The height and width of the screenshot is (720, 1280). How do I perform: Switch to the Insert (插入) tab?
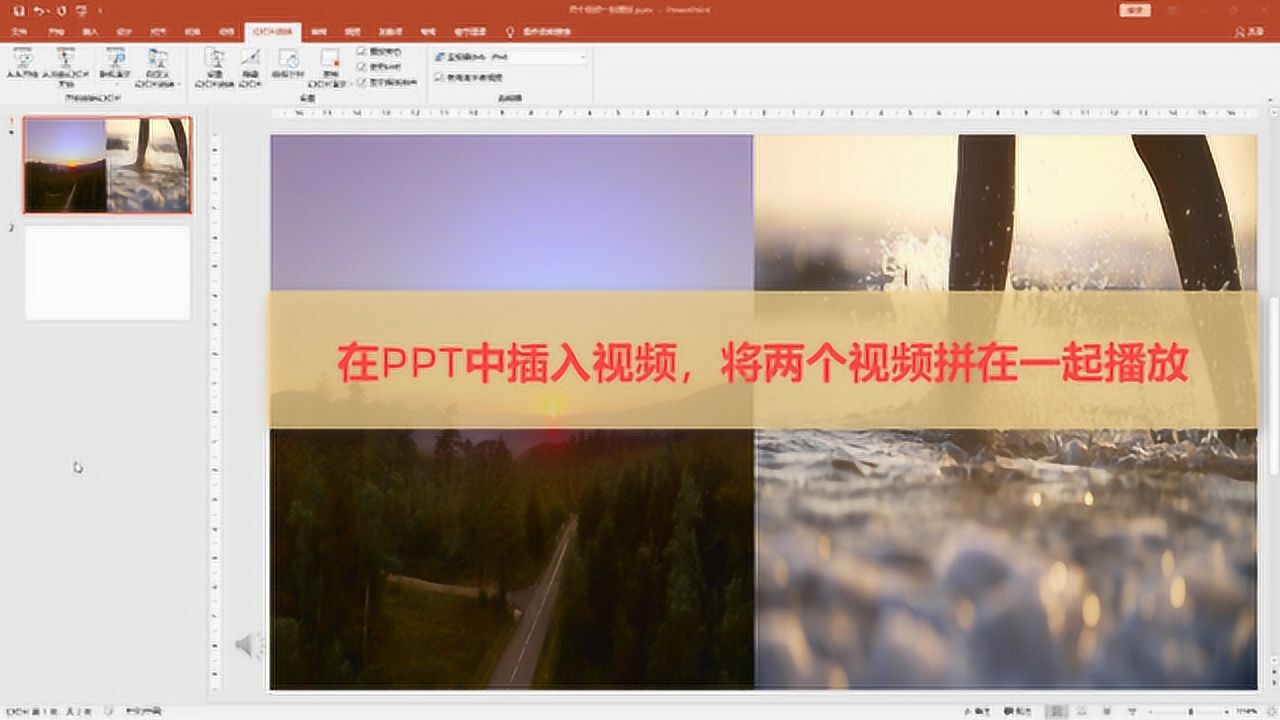[x=90, y=32]
